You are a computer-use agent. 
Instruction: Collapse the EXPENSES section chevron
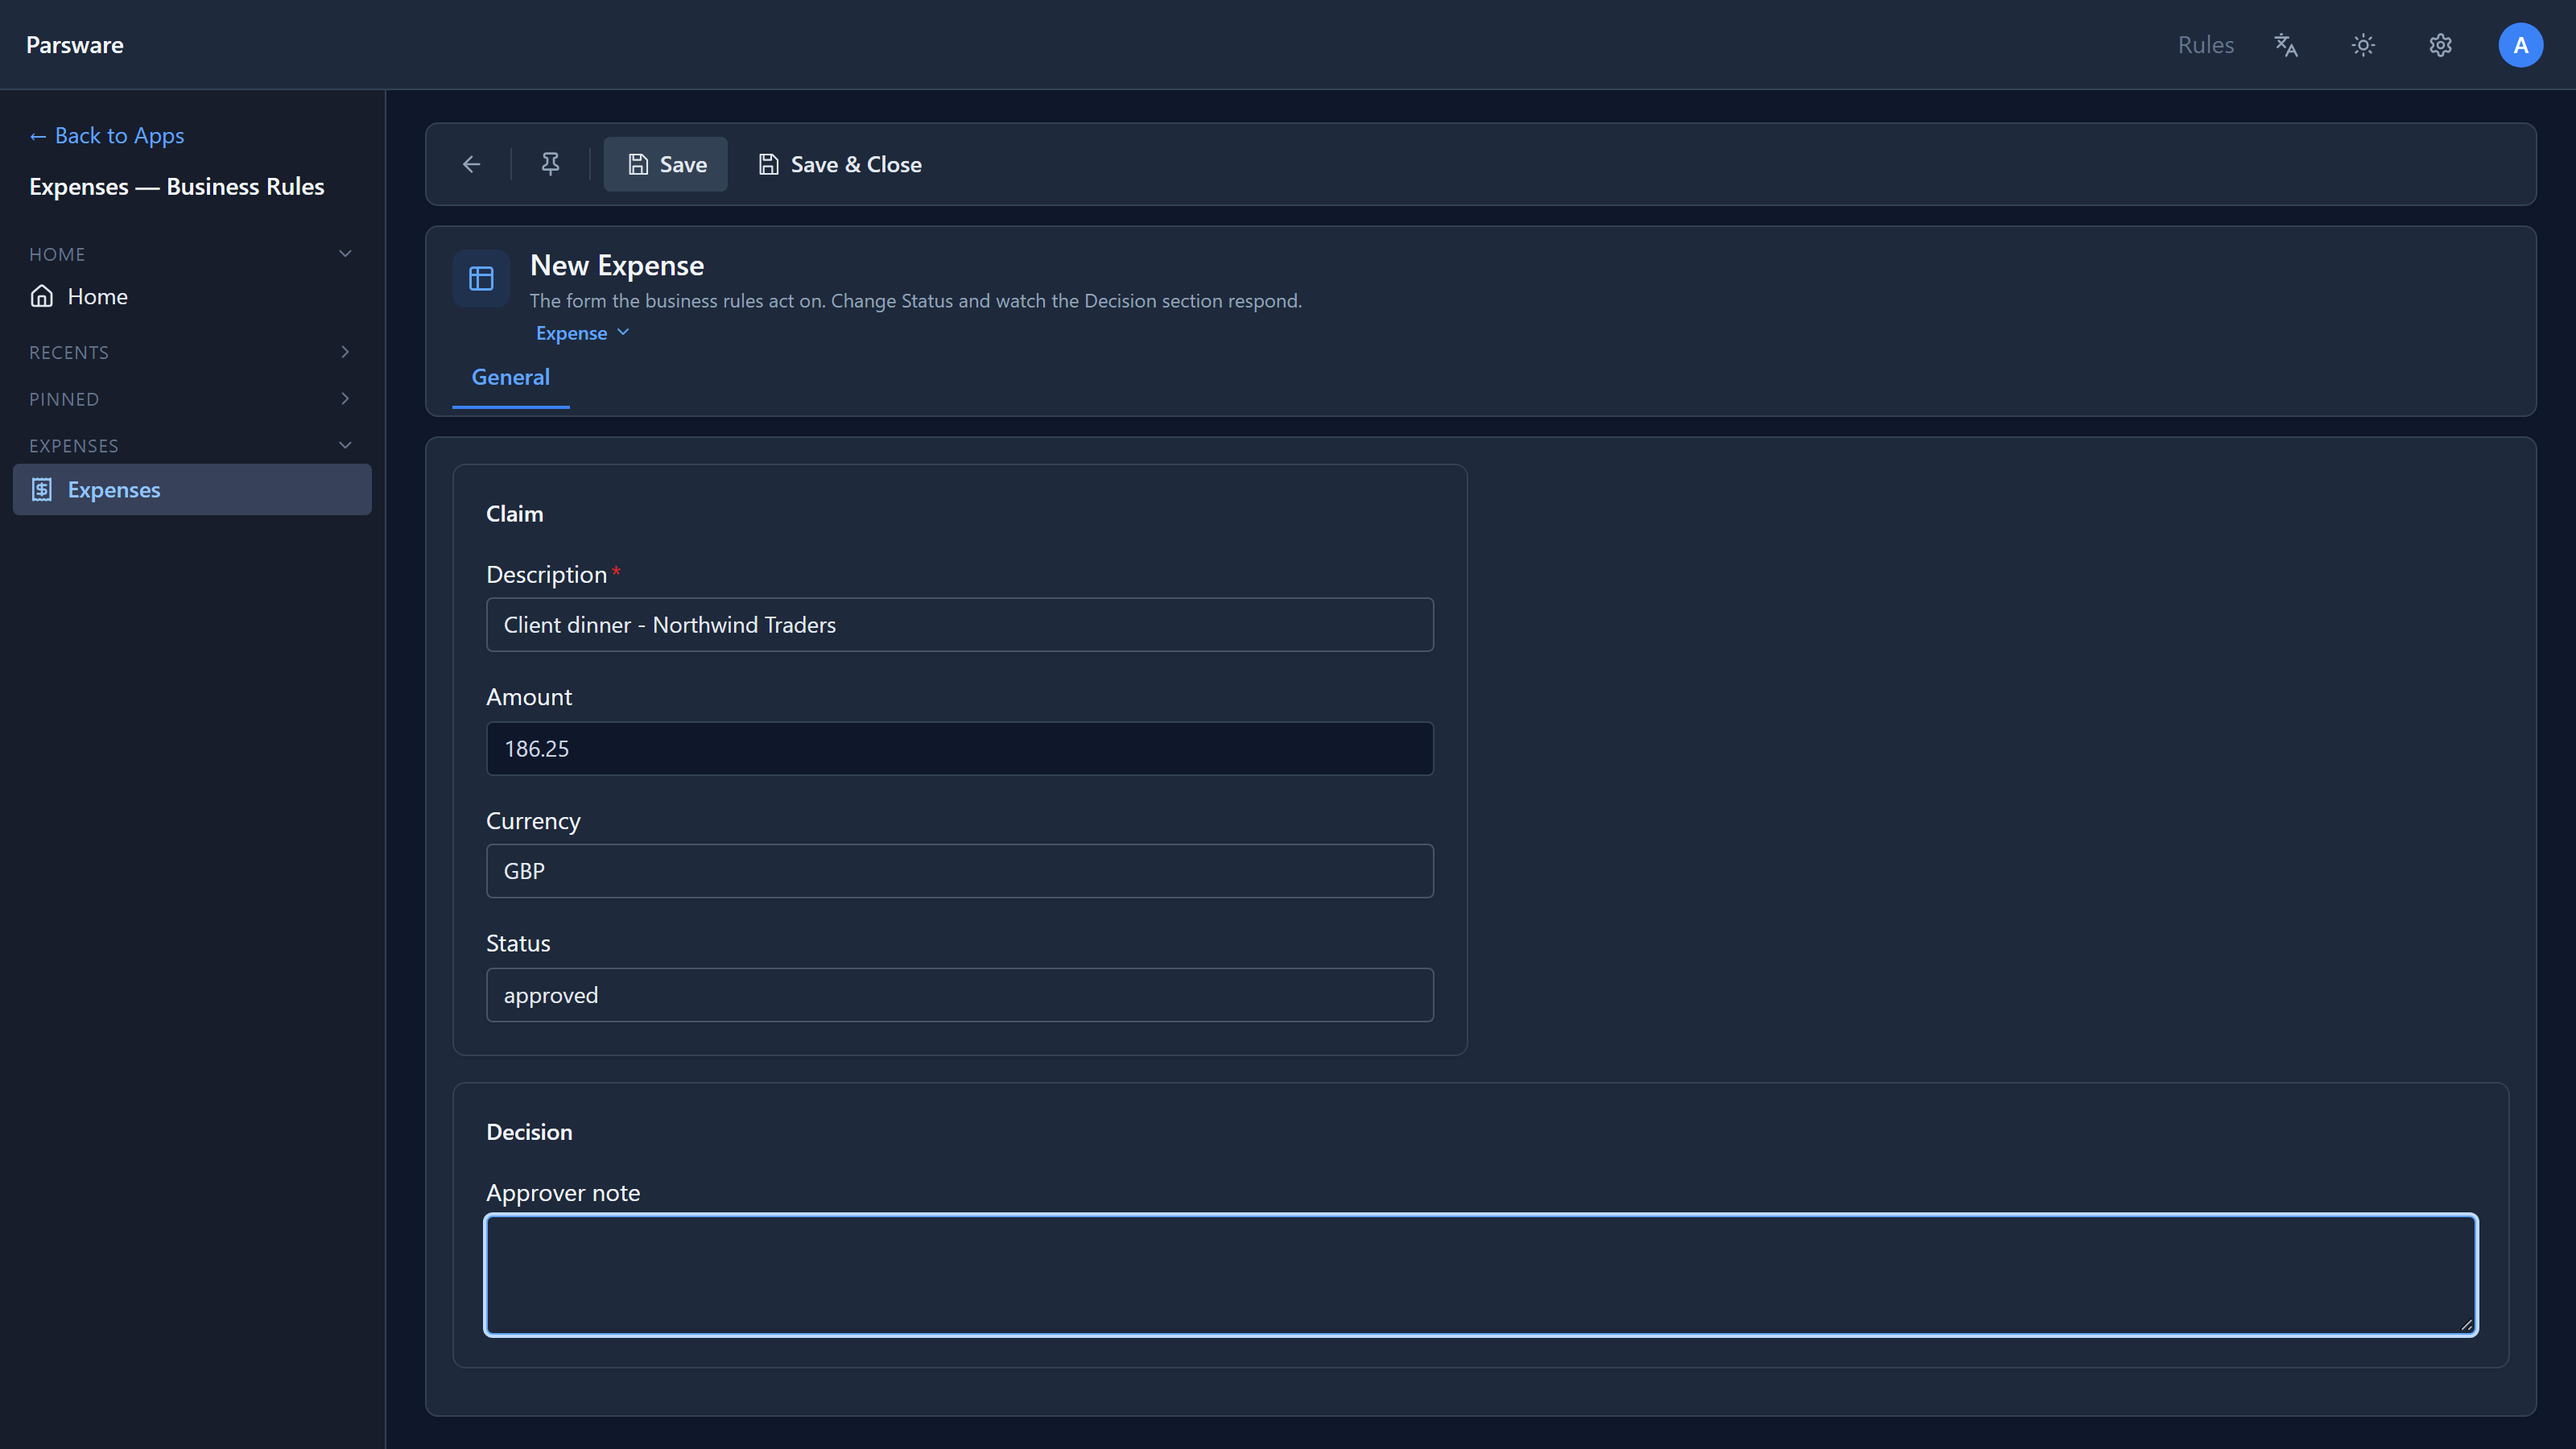click(345, 445)
